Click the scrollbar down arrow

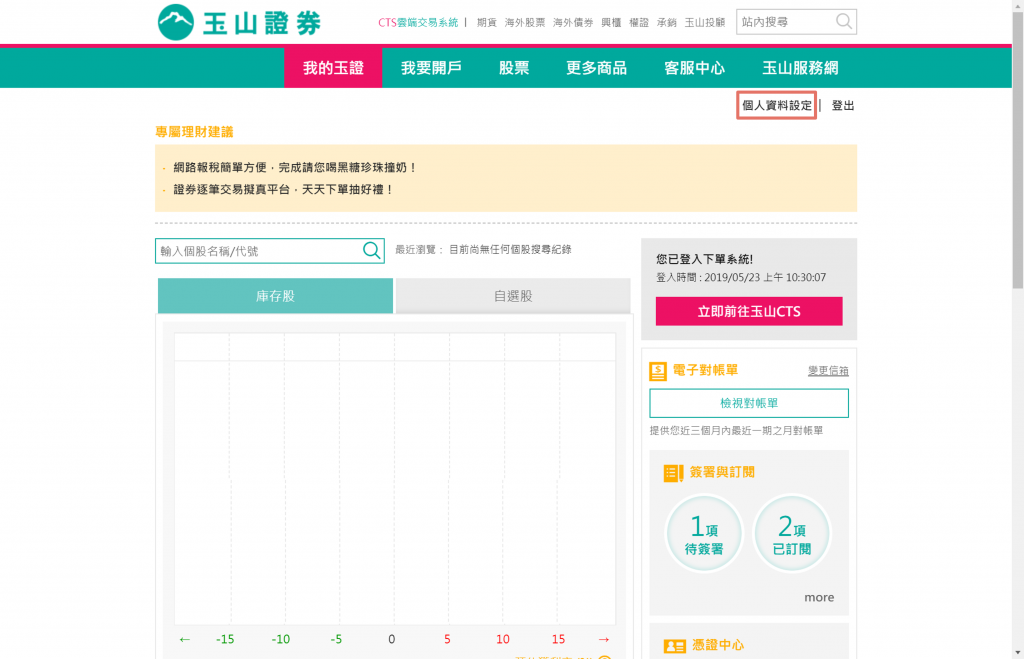[1017, 652]
